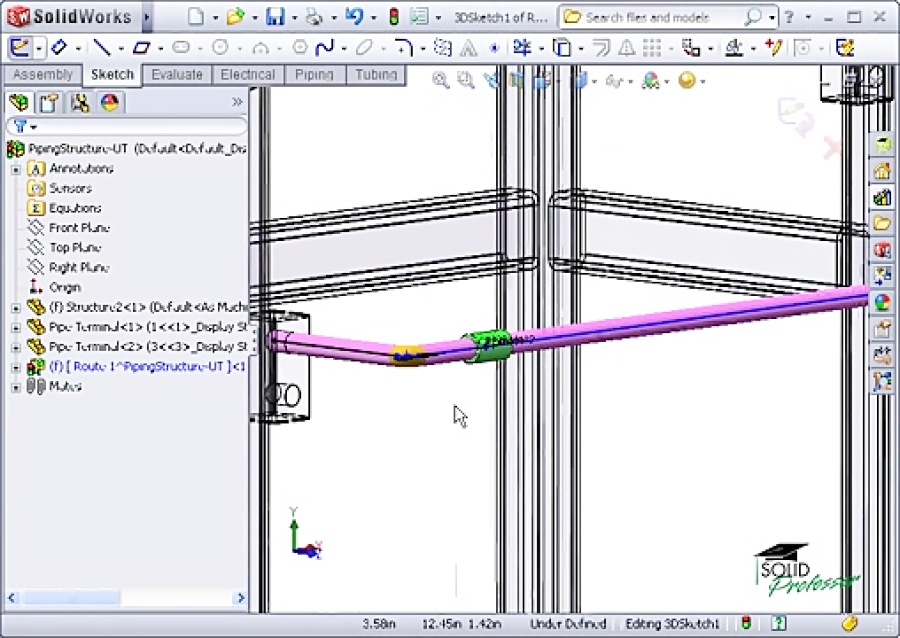The width and height of the screenshot is (900, 638).
Task: Click the Circle sketch tool
Action: click(x=217, y=47)
